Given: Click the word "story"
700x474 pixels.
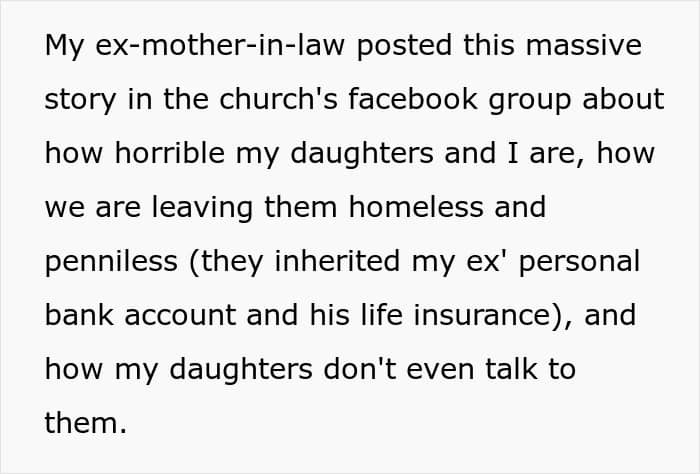Looking at the screenshot, I should [x=80, y=101].
